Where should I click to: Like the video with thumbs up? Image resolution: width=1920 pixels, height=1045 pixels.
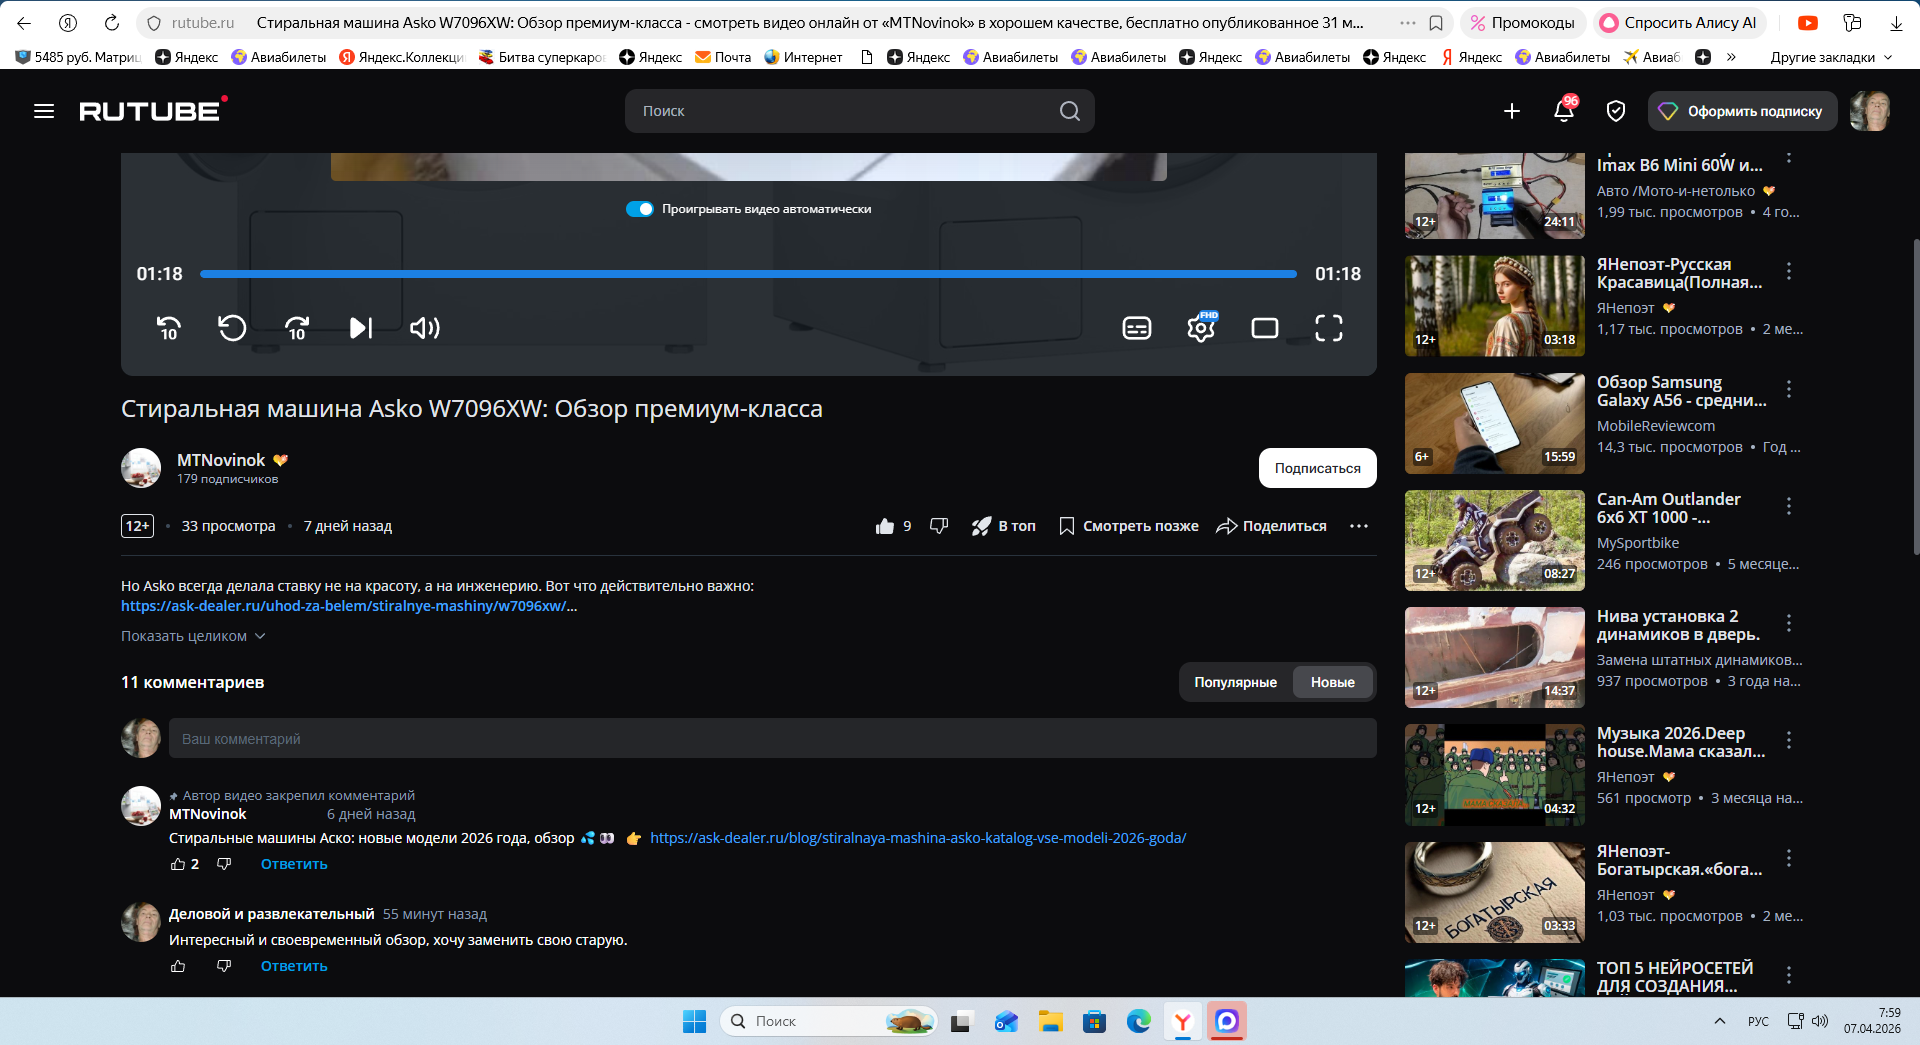[x=885, y=526]
